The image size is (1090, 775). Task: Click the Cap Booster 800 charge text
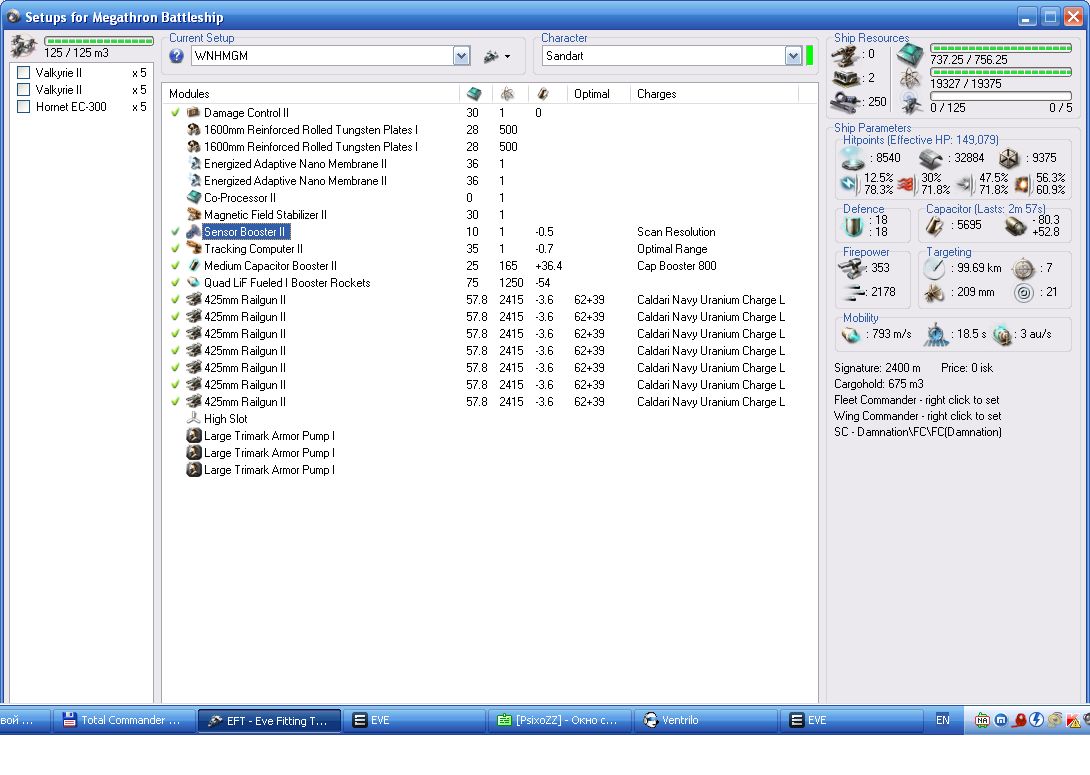[x=676, y=266]
